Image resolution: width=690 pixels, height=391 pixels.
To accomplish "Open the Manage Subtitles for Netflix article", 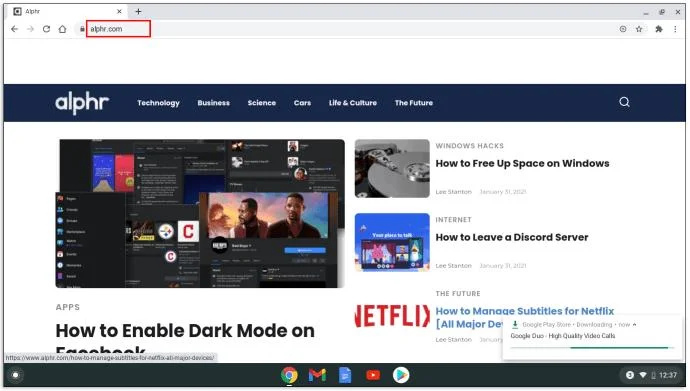I will pyautogui.click(x=525, y=311).
